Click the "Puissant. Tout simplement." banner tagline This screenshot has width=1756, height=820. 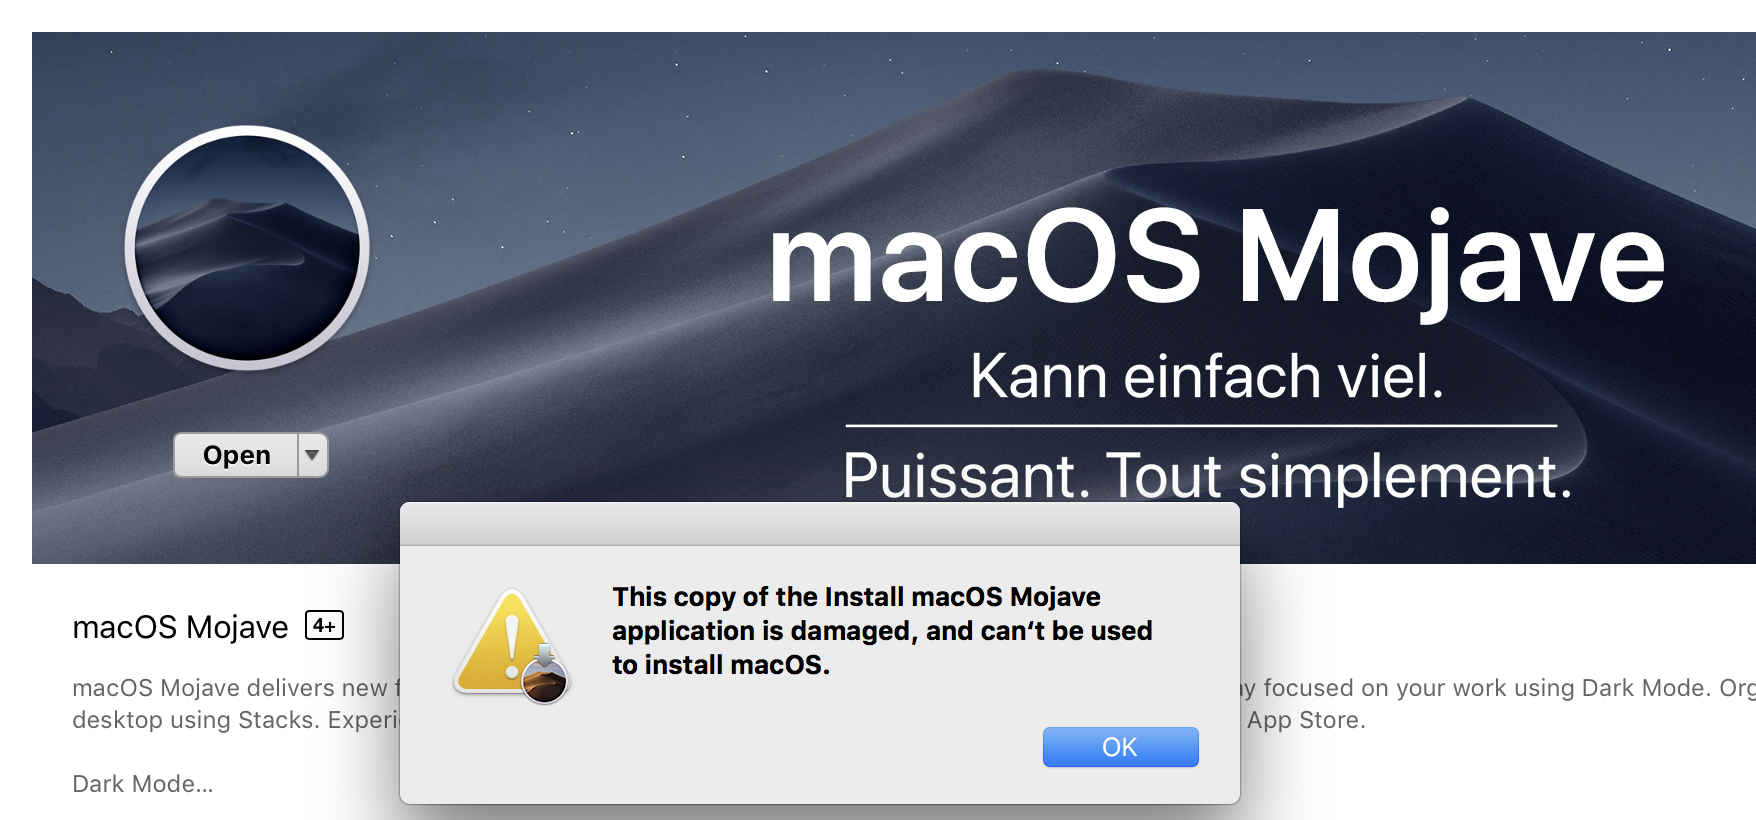(1207, 475)
